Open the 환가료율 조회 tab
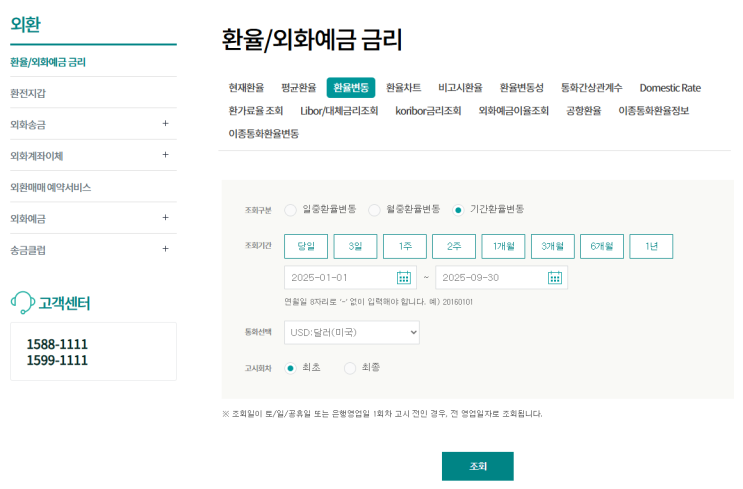743x489 pixels. [x=255, y=111]
